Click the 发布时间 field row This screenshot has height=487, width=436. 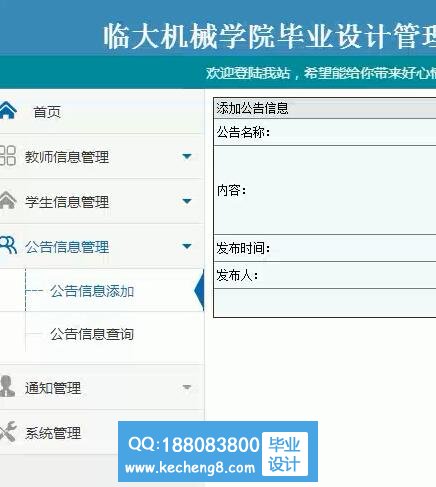pos(325,248)
